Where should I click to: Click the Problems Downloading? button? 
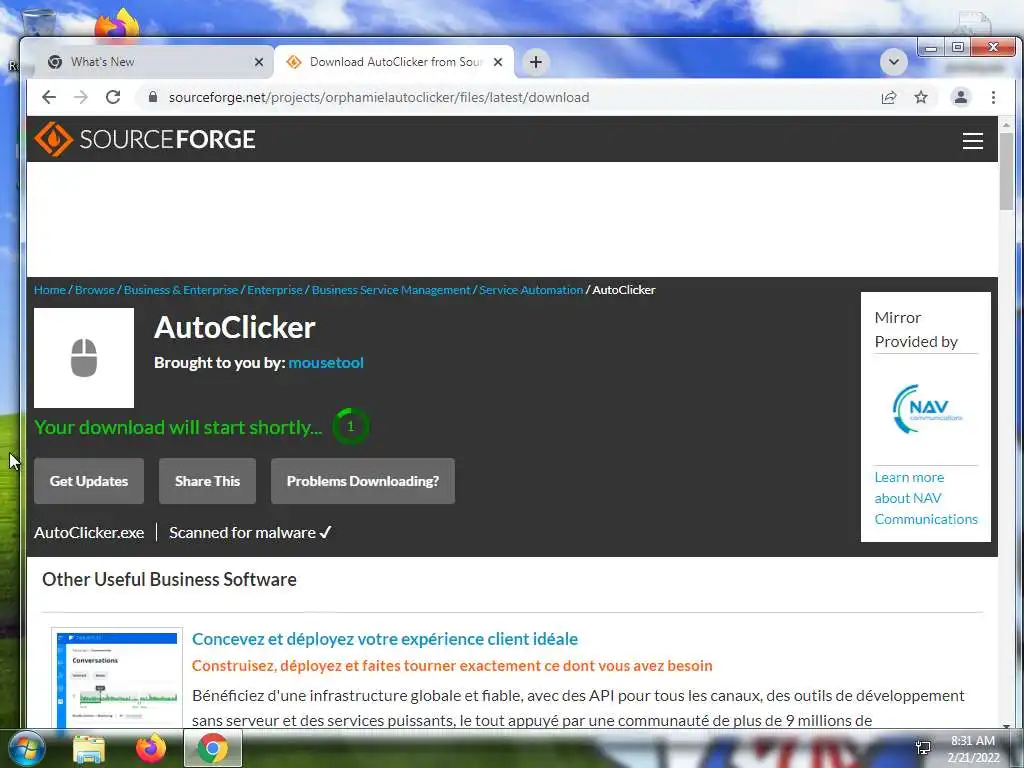[362, 481]
